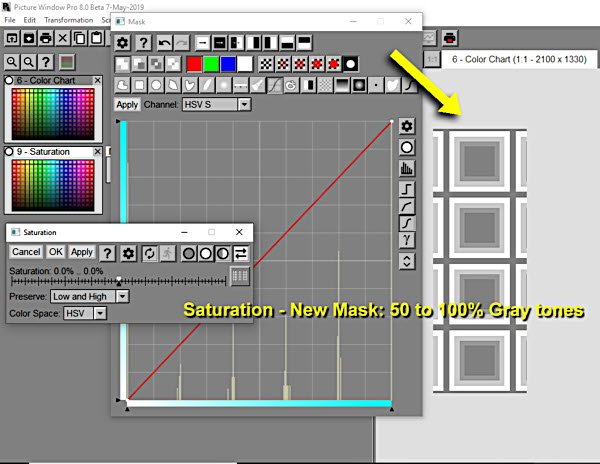Click the swap arrows icon in Saturation dialog

coord(241,253)
